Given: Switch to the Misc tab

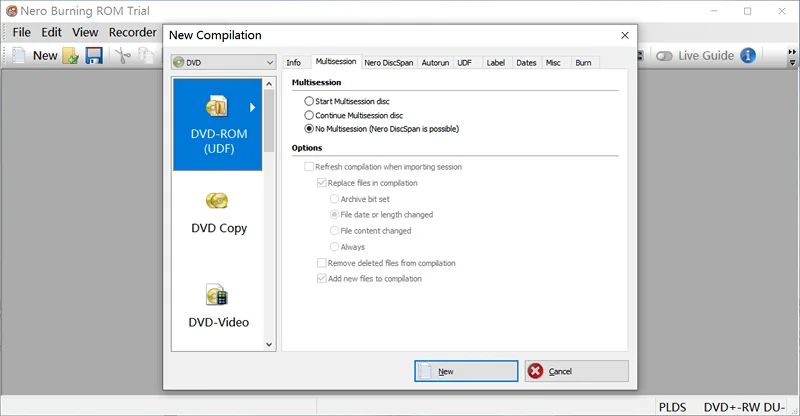Looking at the screenshot, I should coord(553,63).
